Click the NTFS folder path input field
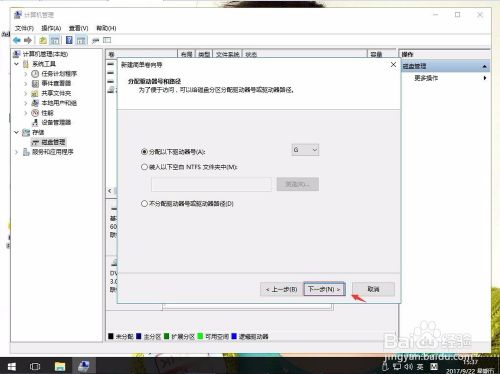Viewport: 500px width, 374px height. coord(211,184)
